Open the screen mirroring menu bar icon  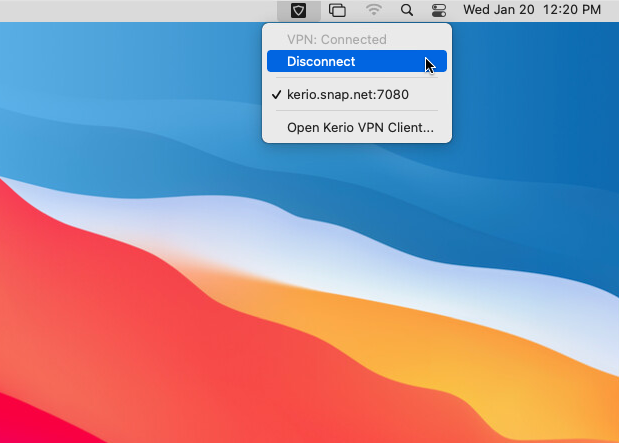337,10
